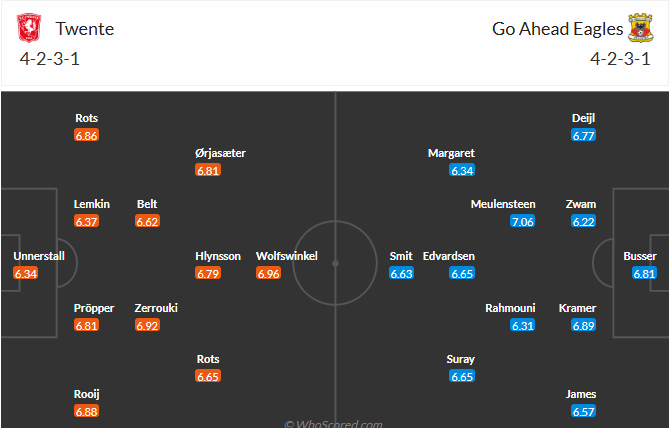
Task: Click Meulensteen's 7.06 rating badge
Action: coord(523,221)
